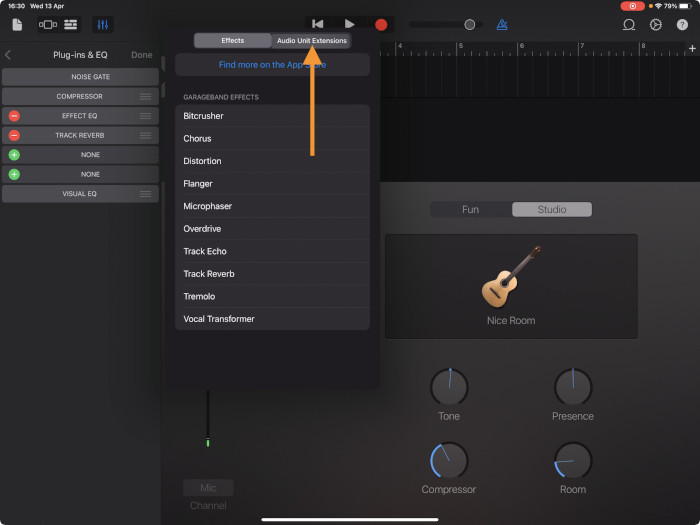Select the Effects tab
The width and height of the screenshot is (700, 525).
pos(232,41)
